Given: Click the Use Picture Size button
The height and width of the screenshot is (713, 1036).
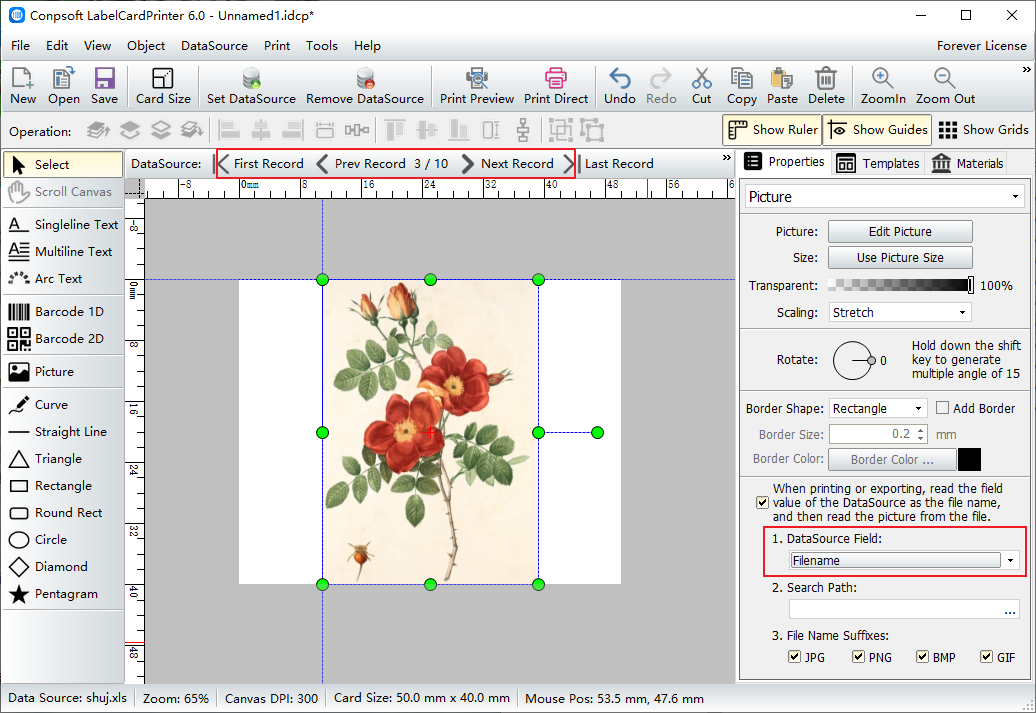Looking at the screenshot, I should [x=900, y=258].
